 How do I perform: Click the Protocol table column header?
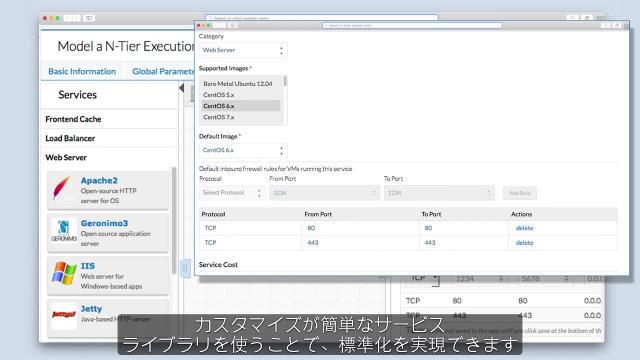[213, 214]
